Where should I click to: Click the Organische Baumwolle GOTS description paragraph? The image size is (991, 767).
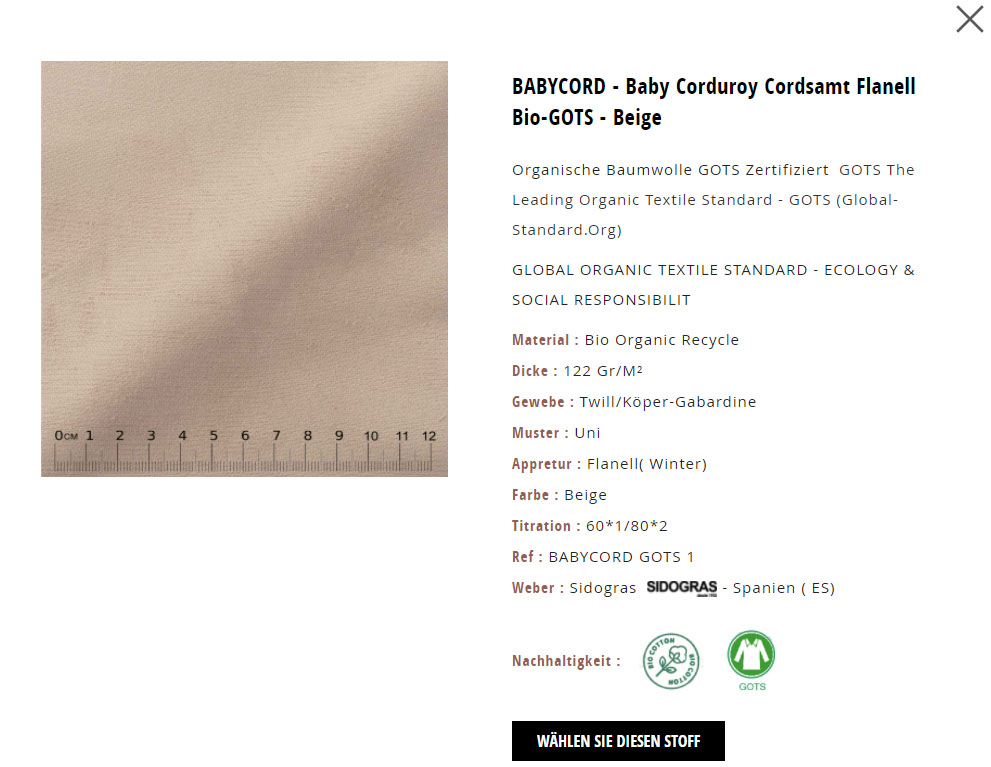(714, 200)
